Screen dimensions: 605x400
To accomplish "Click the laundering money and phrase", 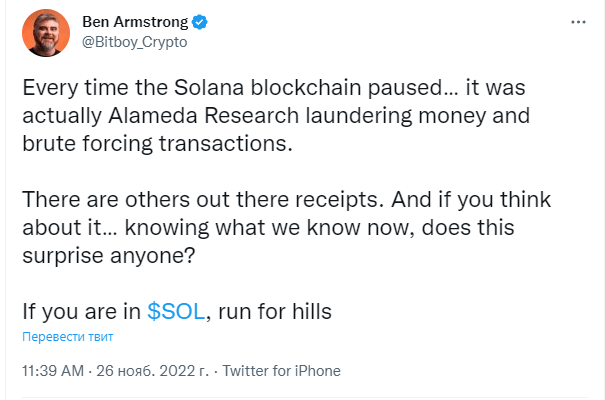I will coord(418,115).
